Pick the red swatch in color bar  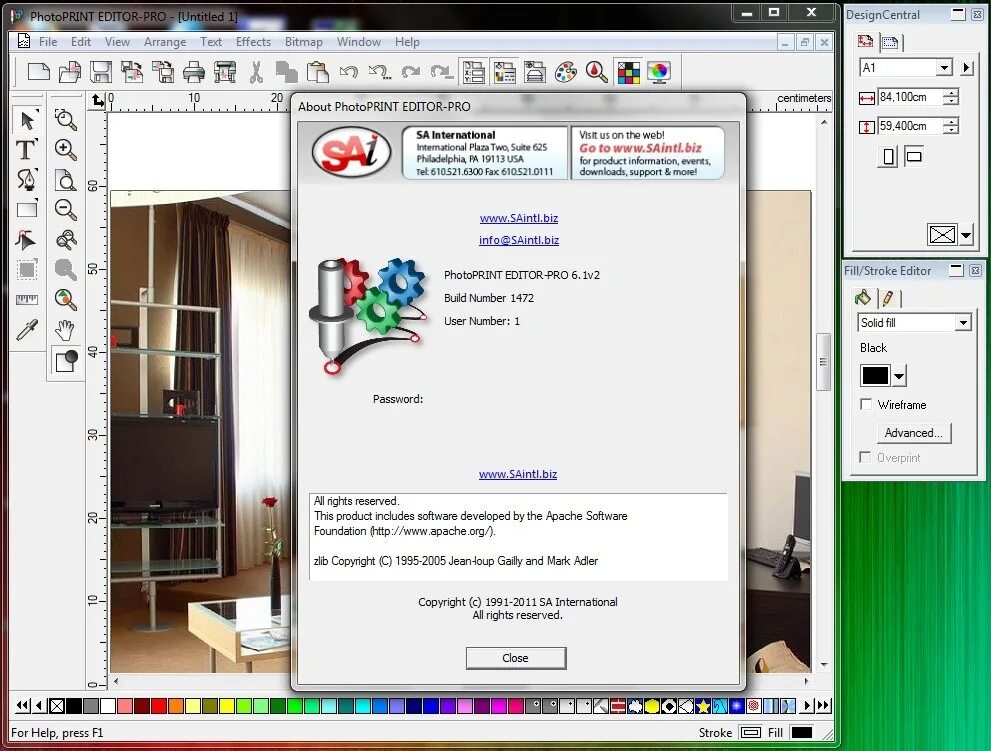[159, 705]
